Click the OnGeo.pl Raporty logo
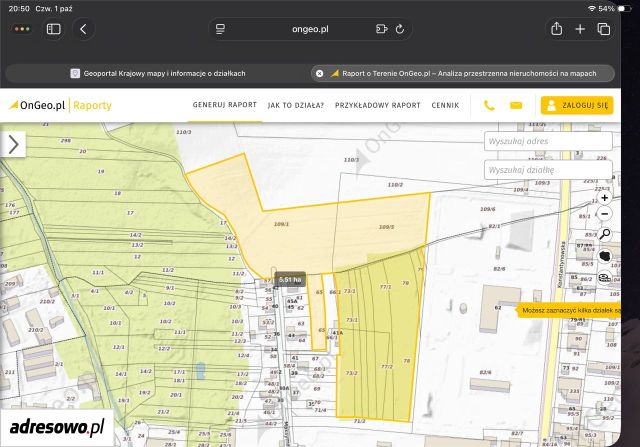 click(60, 105)
